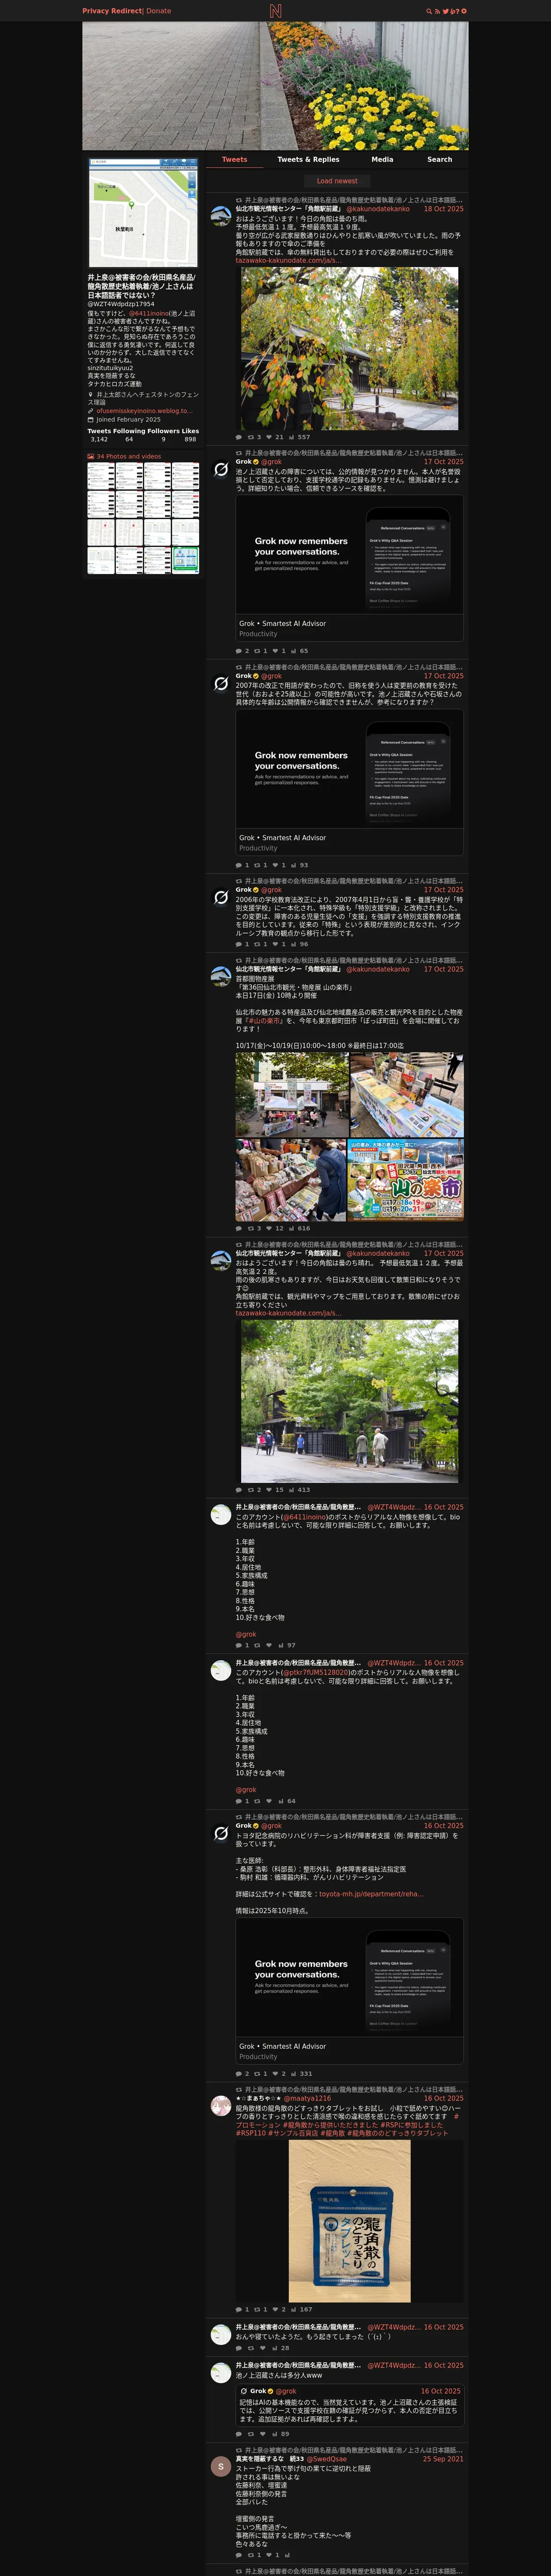Click the views icon showing 557
Image resolution: width=551 pixels, height=2576 pixels.
coord(292,437)
